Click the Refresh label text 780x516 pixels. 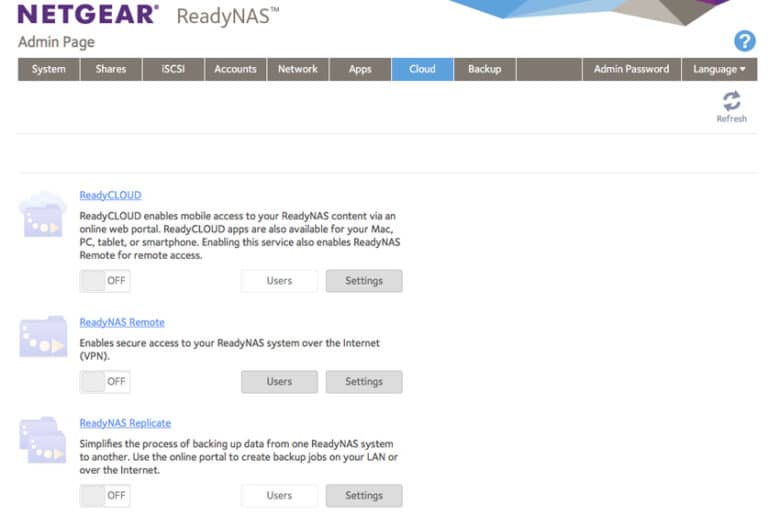pos(731,118)
